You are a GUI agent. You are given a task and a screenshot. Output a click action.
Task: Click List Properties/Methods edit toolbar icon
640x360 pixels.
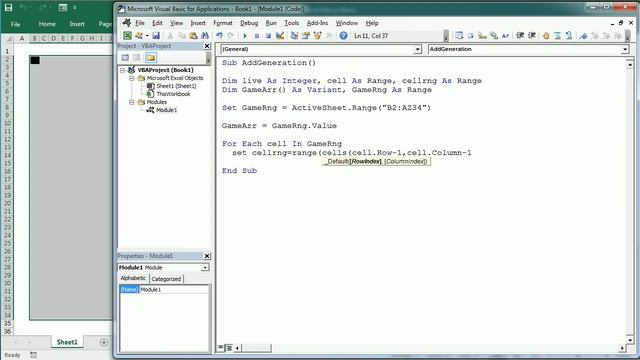[x=459, y=36]
